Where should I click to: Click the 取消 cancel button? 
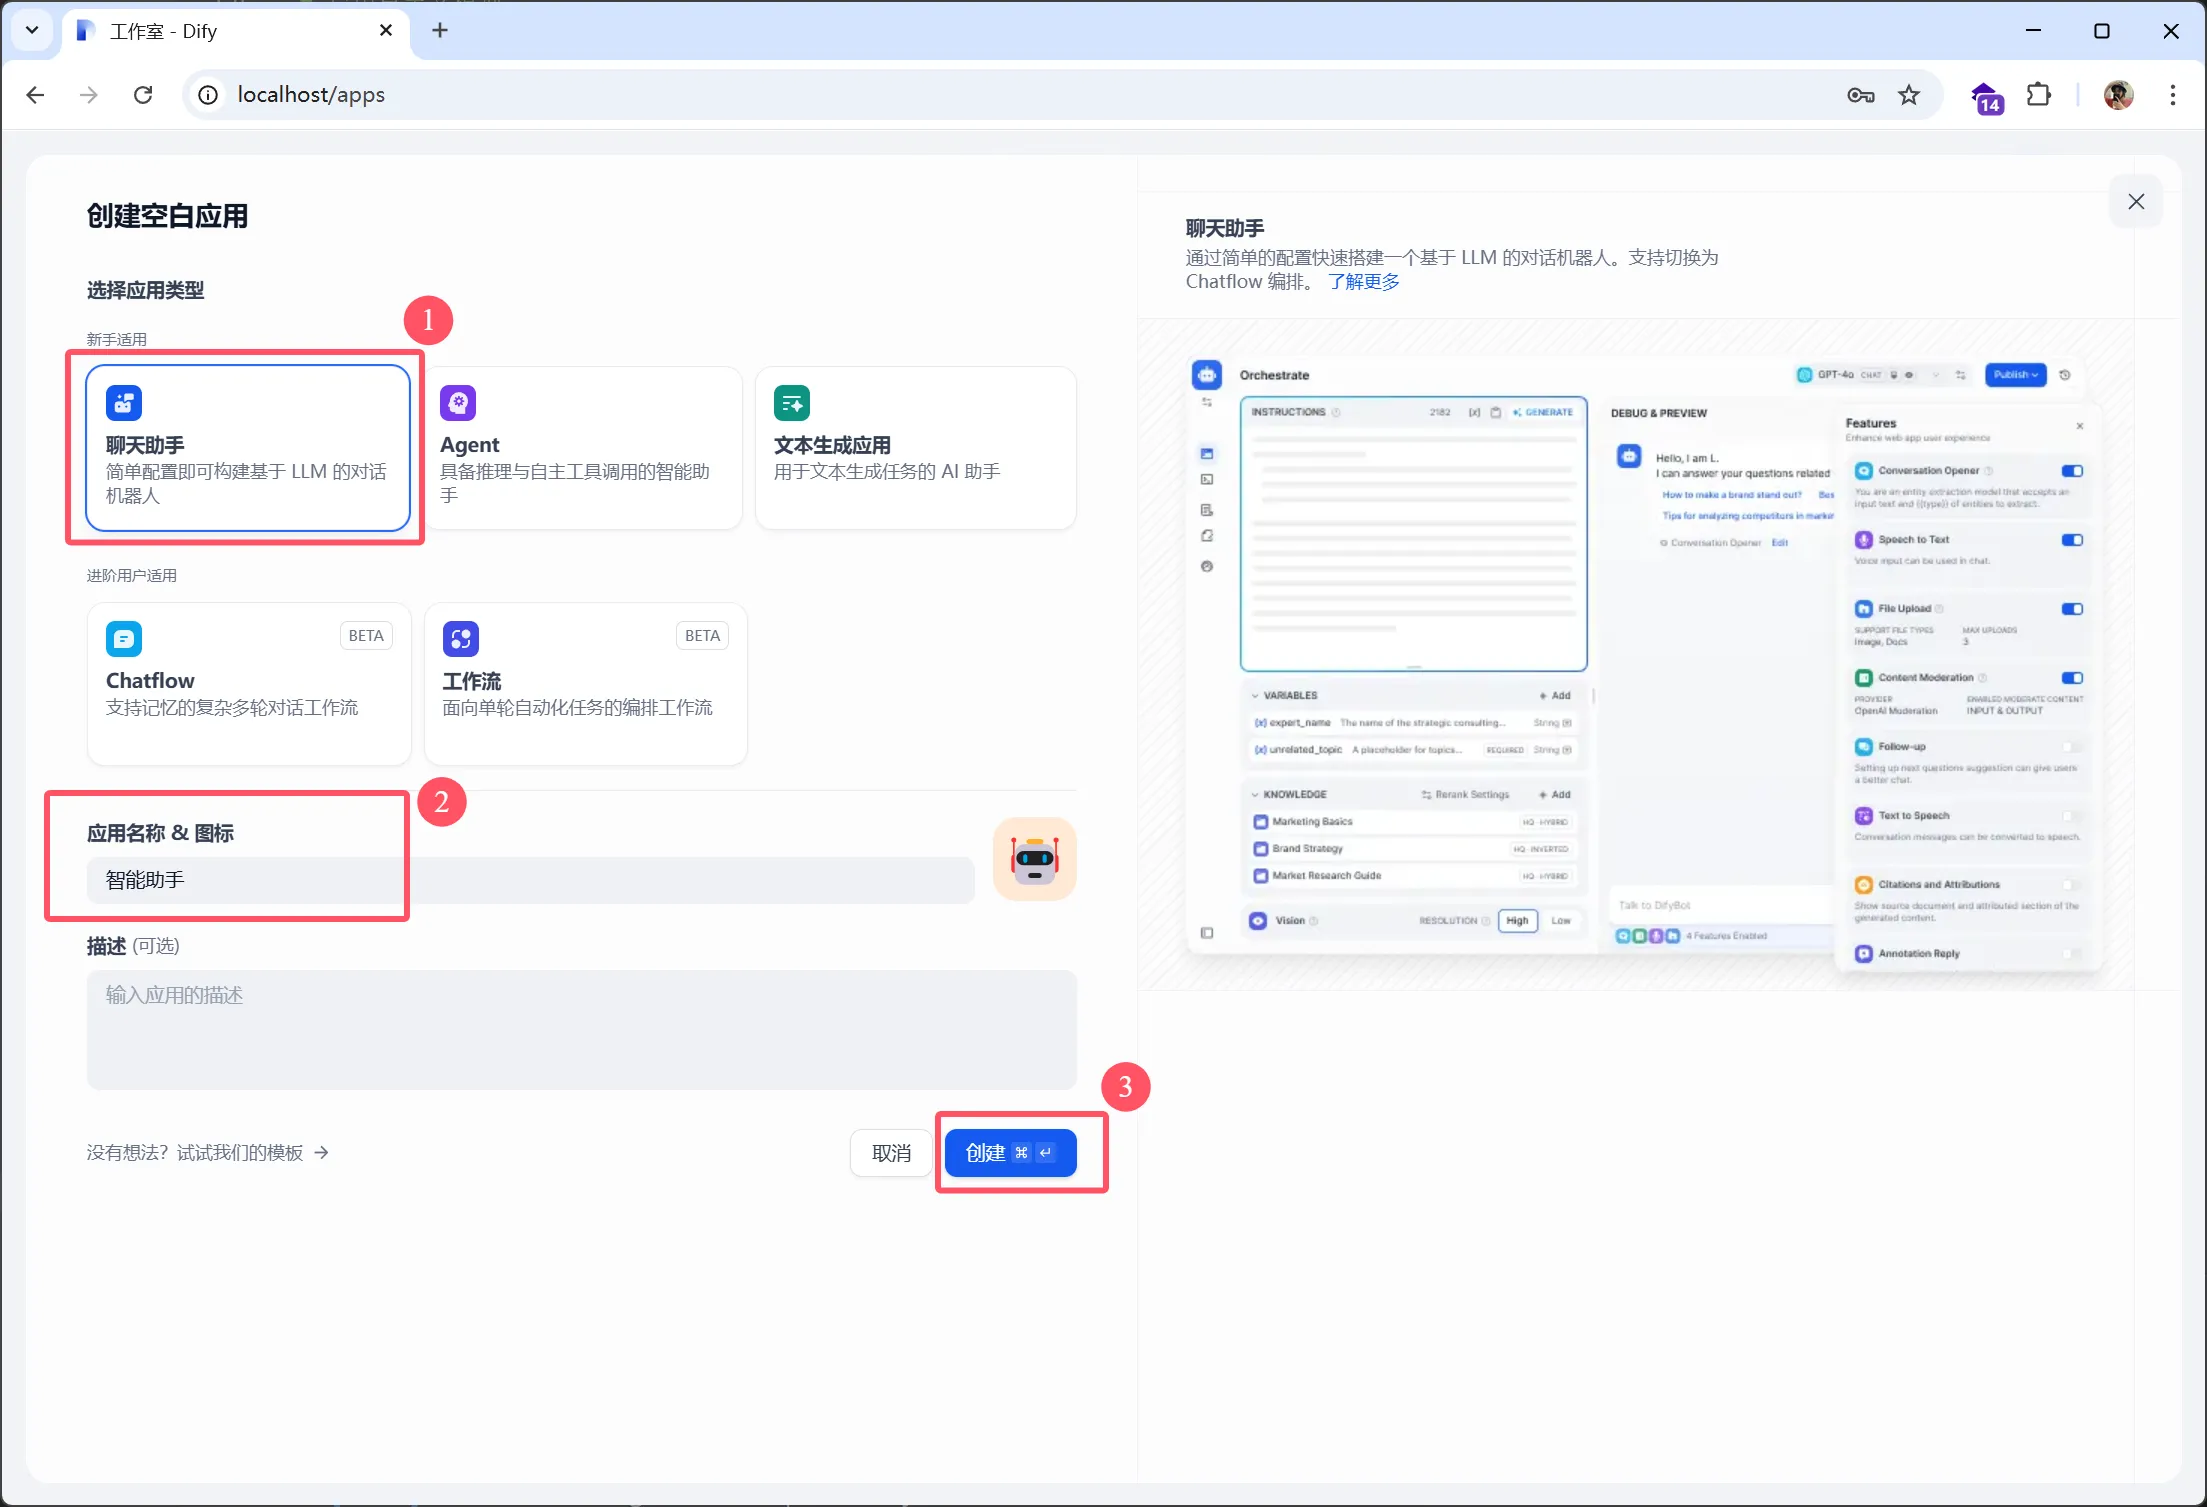(891, 1153)
